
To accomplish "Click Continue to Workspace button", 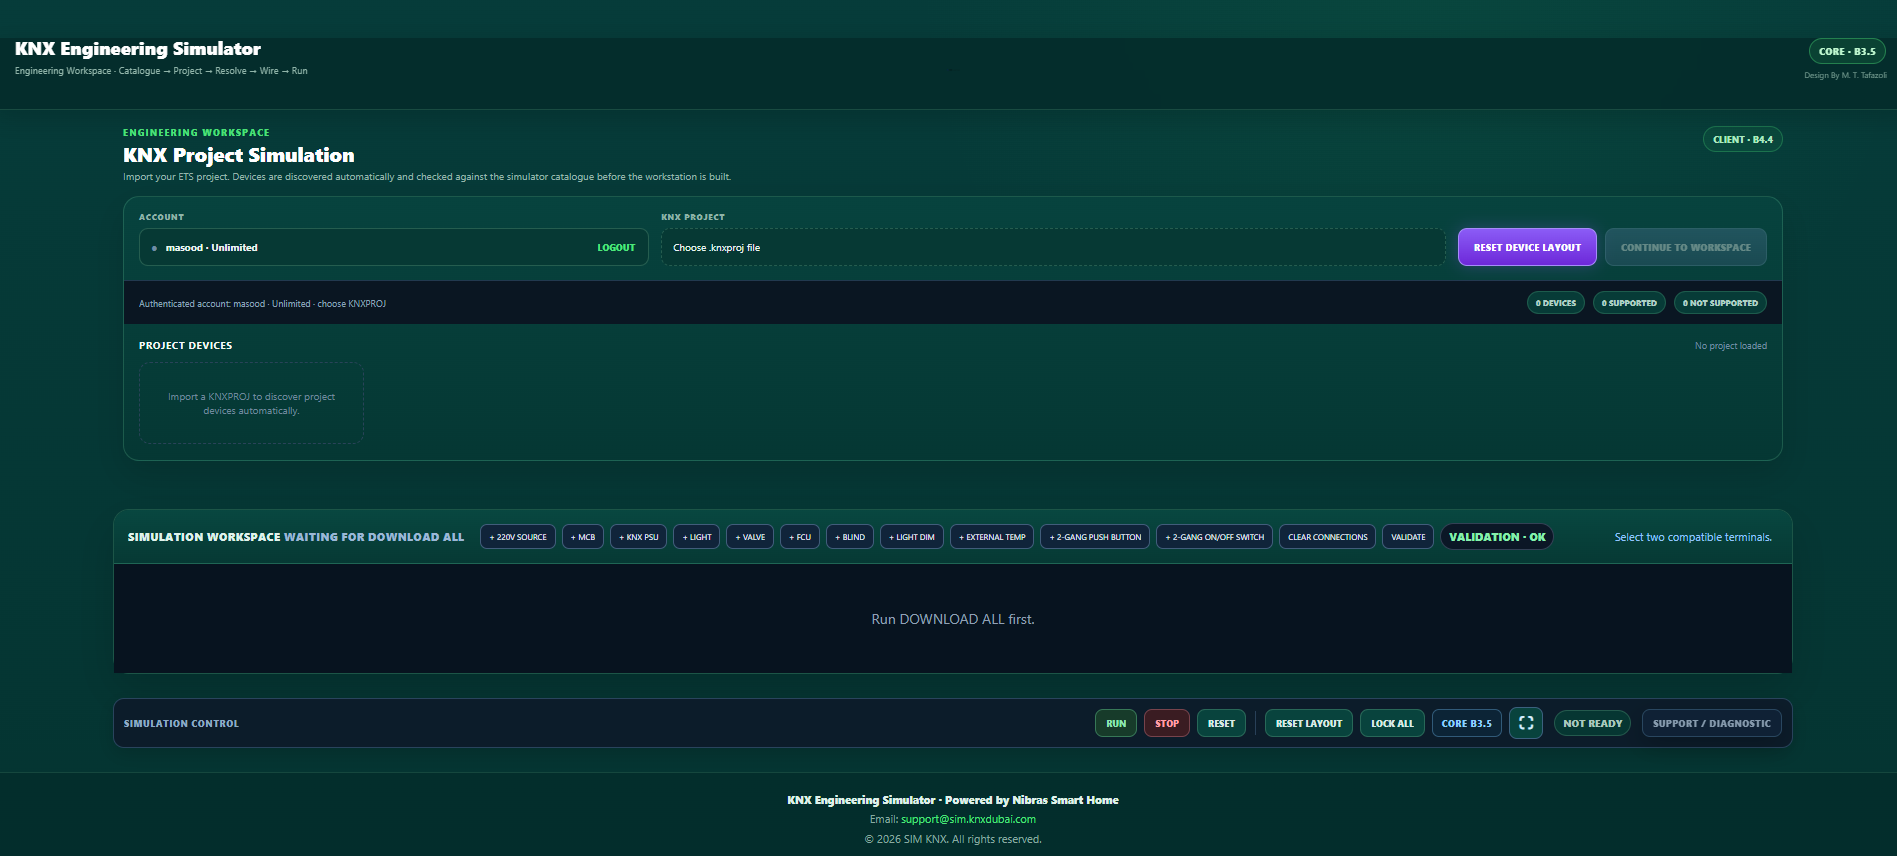I will tap(1685, 247).
